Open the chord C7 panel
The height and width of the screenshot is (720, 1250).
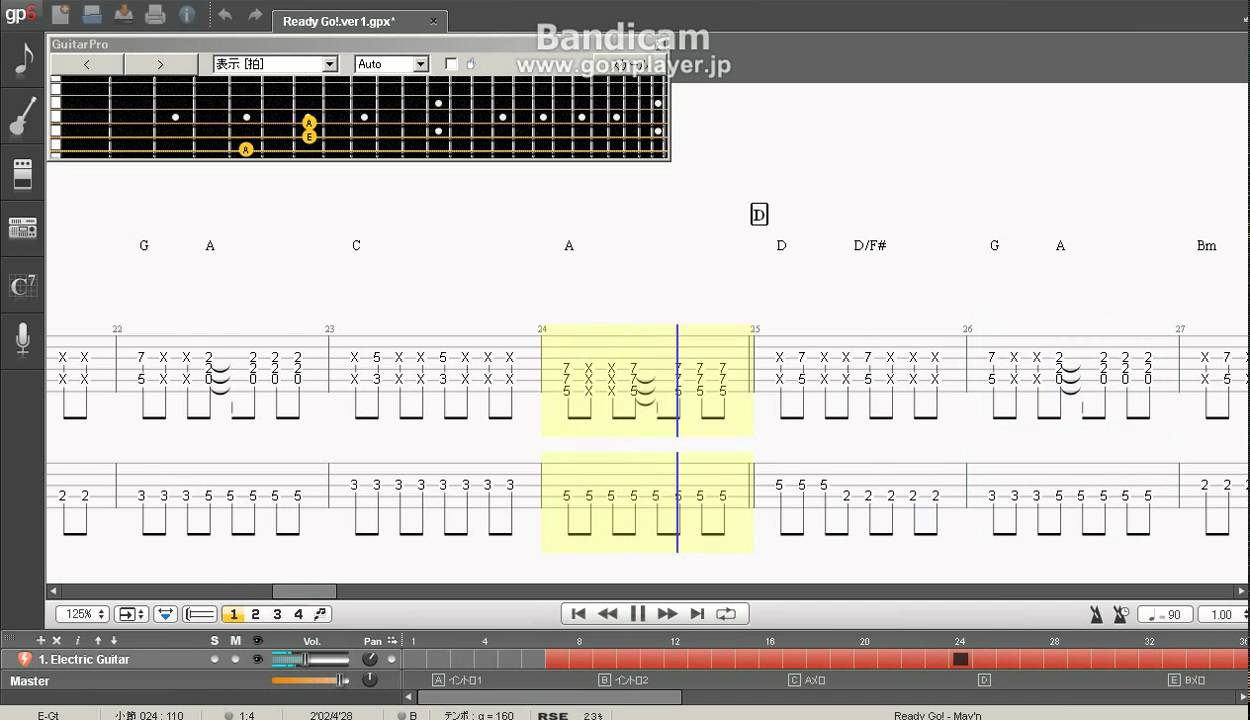[22, 286]
